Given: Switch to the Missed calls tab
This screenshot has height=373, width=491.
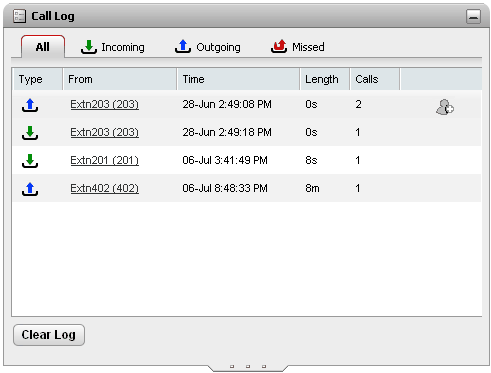Looking at the screenshot, I should [297, 47].
